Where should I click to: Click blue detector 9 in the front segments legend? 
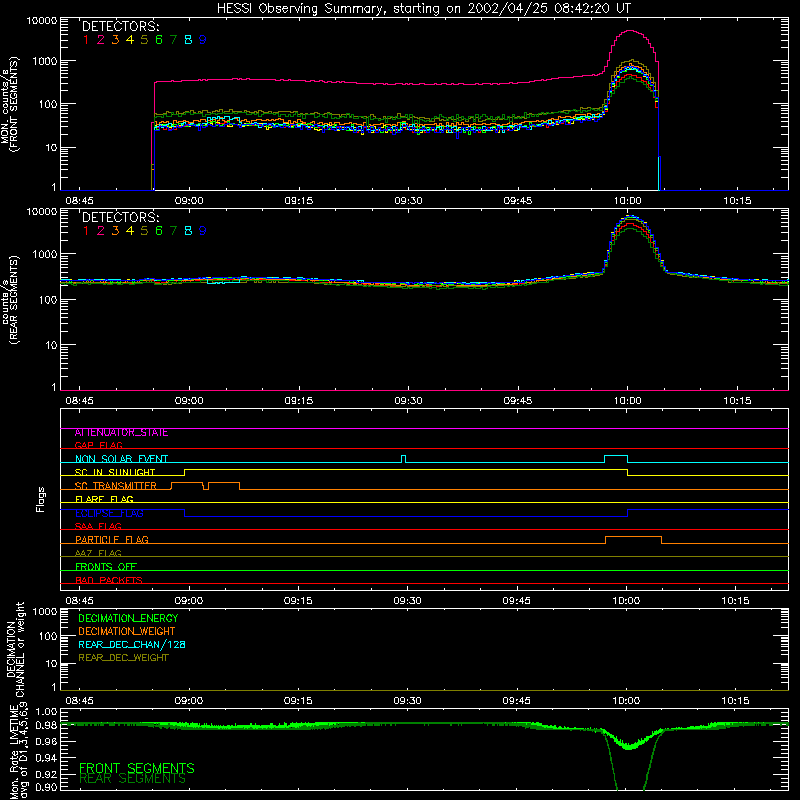[203, 40]
